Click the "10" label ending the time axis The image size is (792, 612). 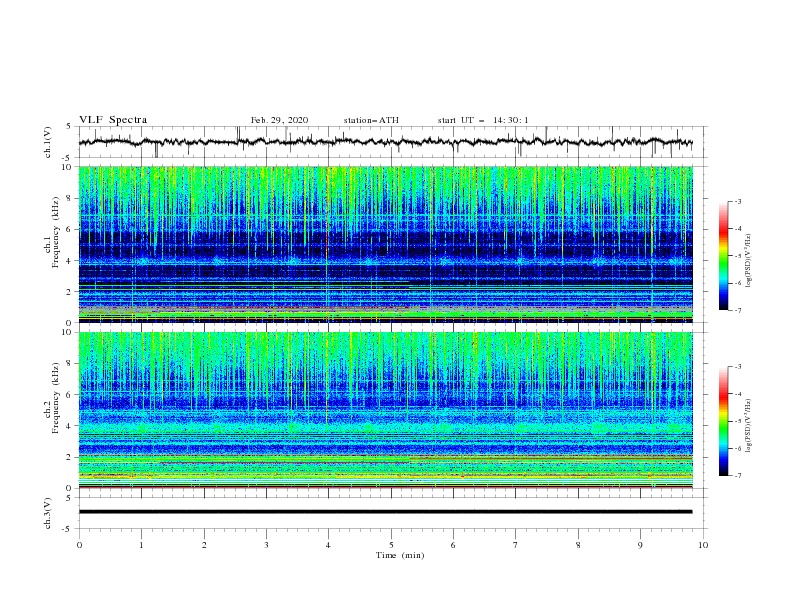[703, 545]
